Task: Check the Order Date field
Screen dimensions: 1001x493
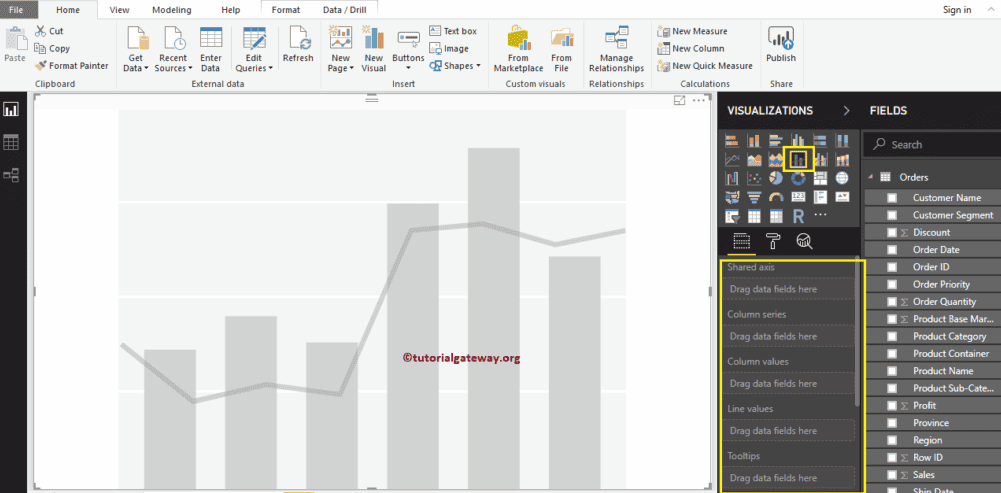Action: (x=892, y=250)
